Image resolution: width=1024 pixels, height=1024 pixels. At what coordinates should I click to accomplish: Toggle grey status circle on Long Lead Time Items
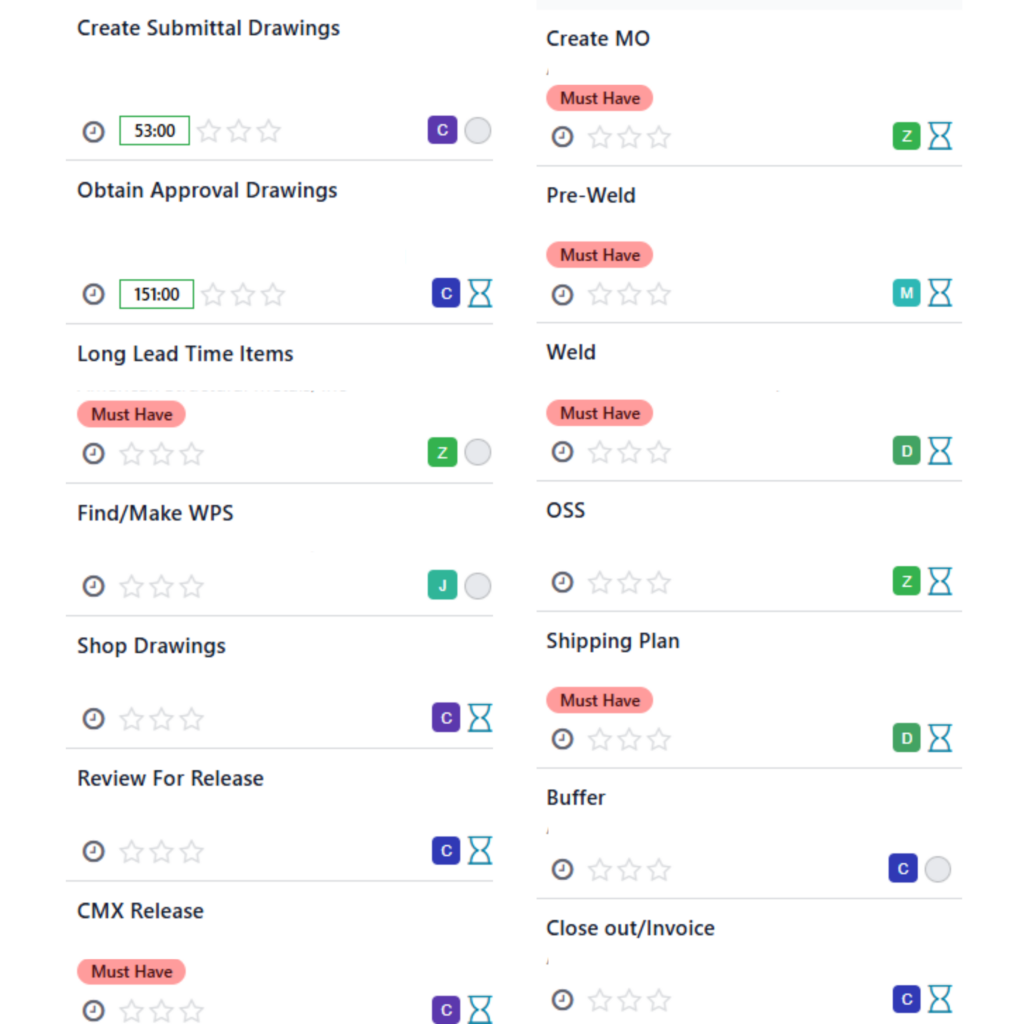tap(478, 452)
